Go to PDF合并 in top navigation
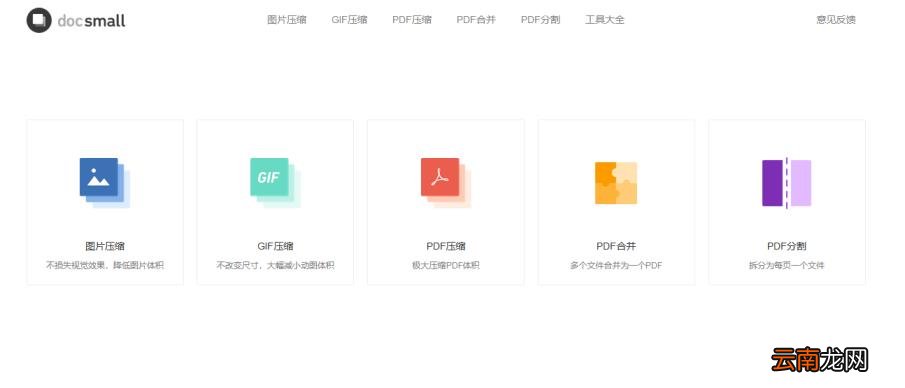 pyautogui.click(x=476, y=20)
